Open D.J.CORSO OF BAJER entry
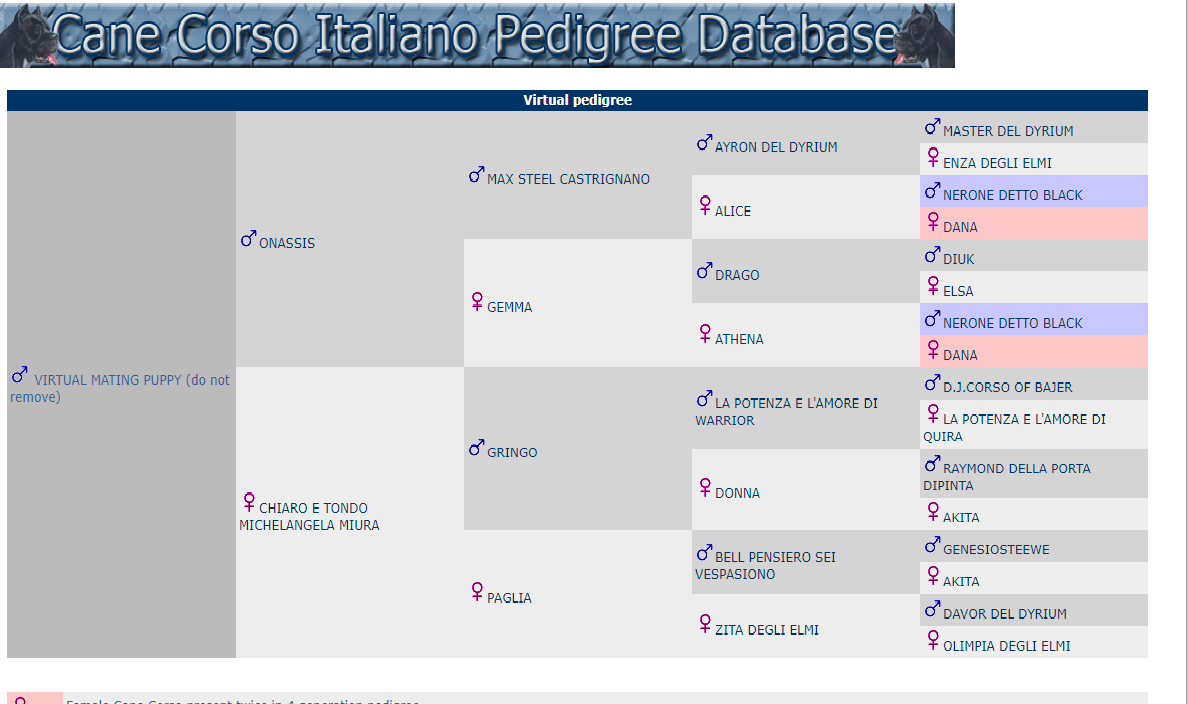1188x704 pixels. pos(1008,388)
